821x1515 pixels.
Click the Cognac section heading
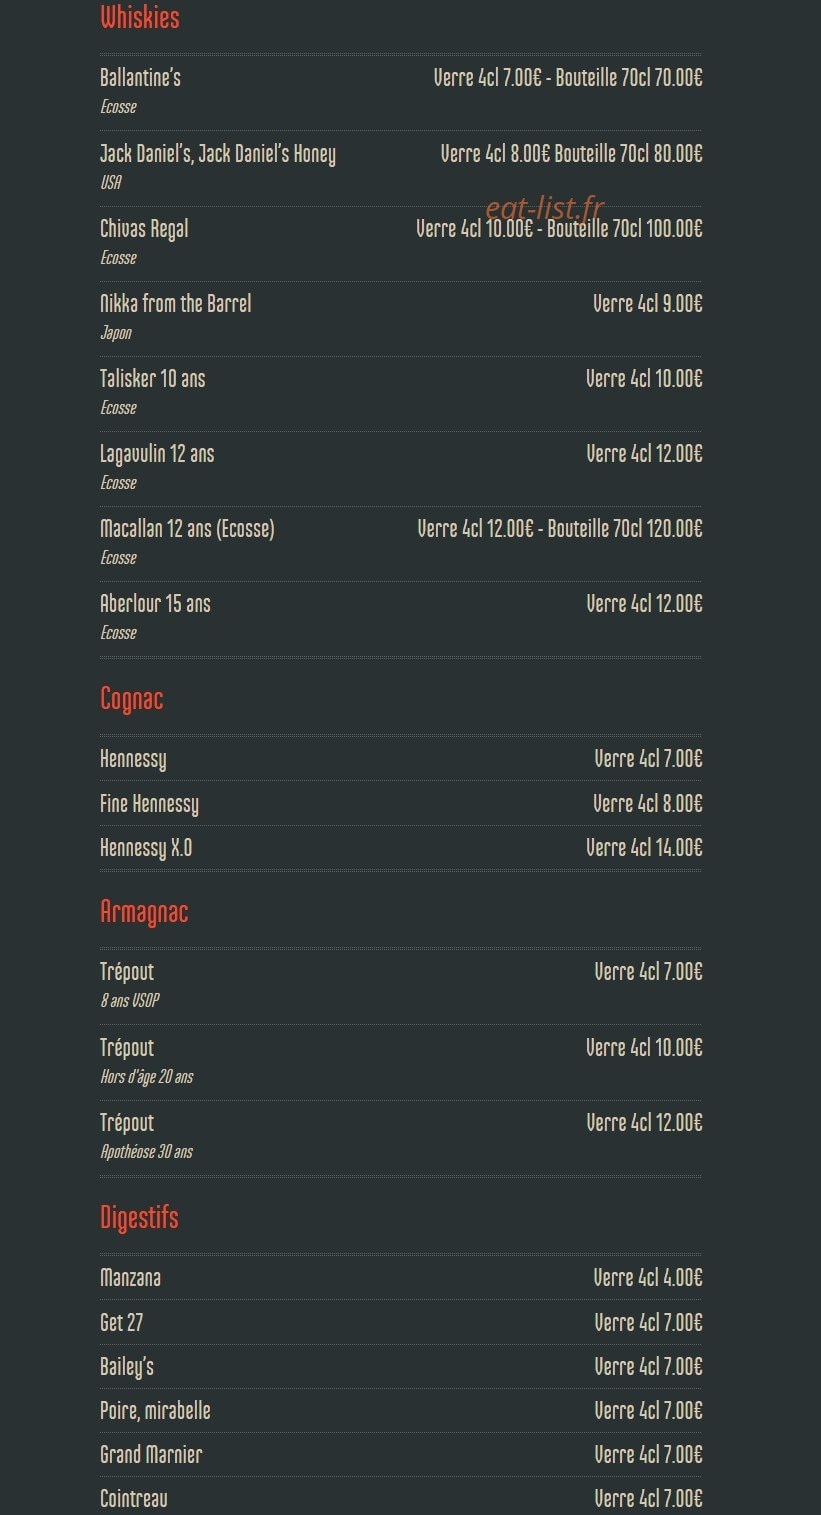(x=131, y=698)
